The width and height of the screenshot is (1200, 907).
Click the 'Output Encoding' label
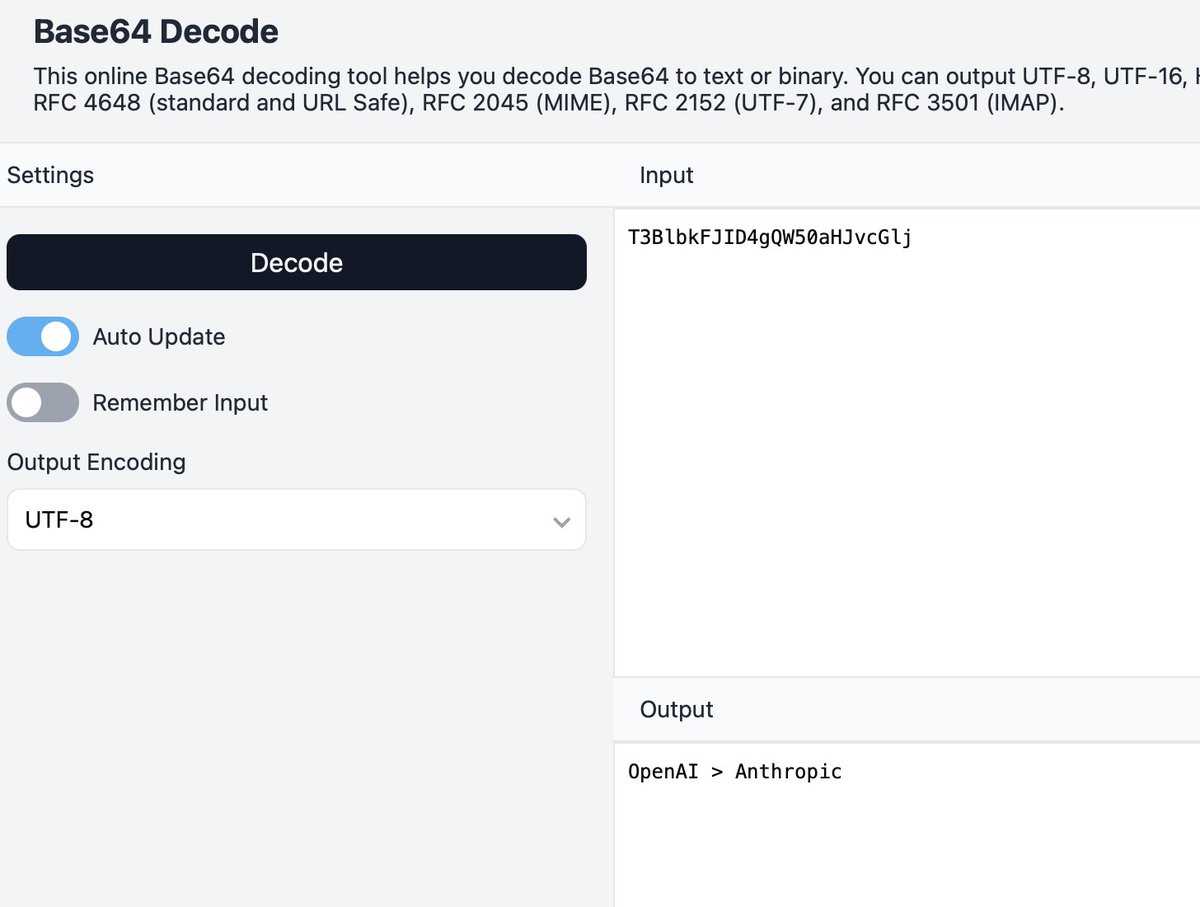(96, 462)
